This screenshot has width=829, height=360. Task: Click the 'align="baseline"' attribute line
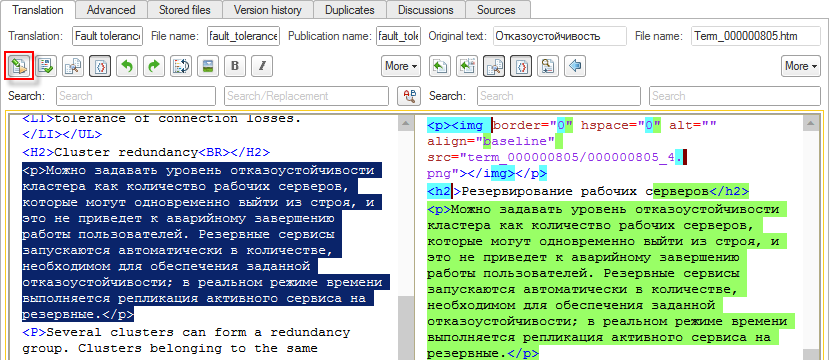coord(491,142)
